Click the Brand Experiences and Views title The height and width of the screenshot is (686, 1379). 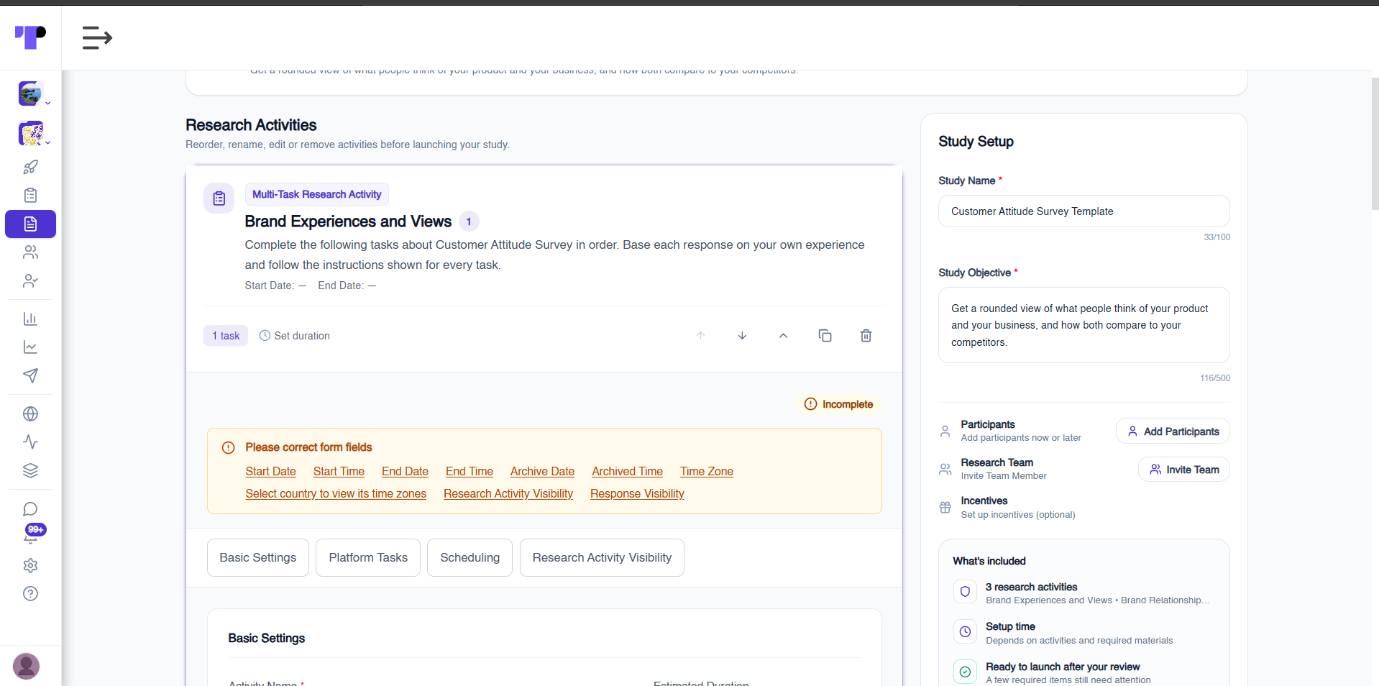click(348, 221)
